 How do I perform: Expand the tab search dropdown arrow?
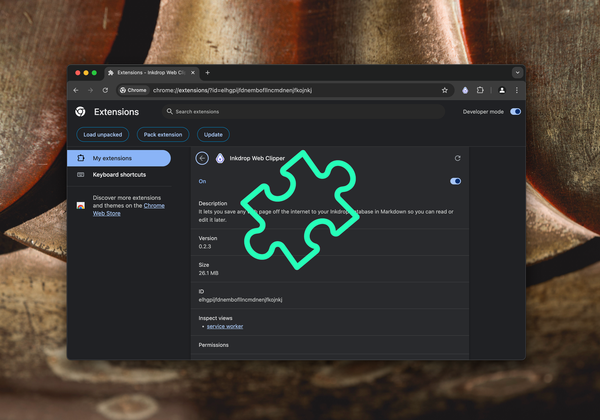click(517, 73)
